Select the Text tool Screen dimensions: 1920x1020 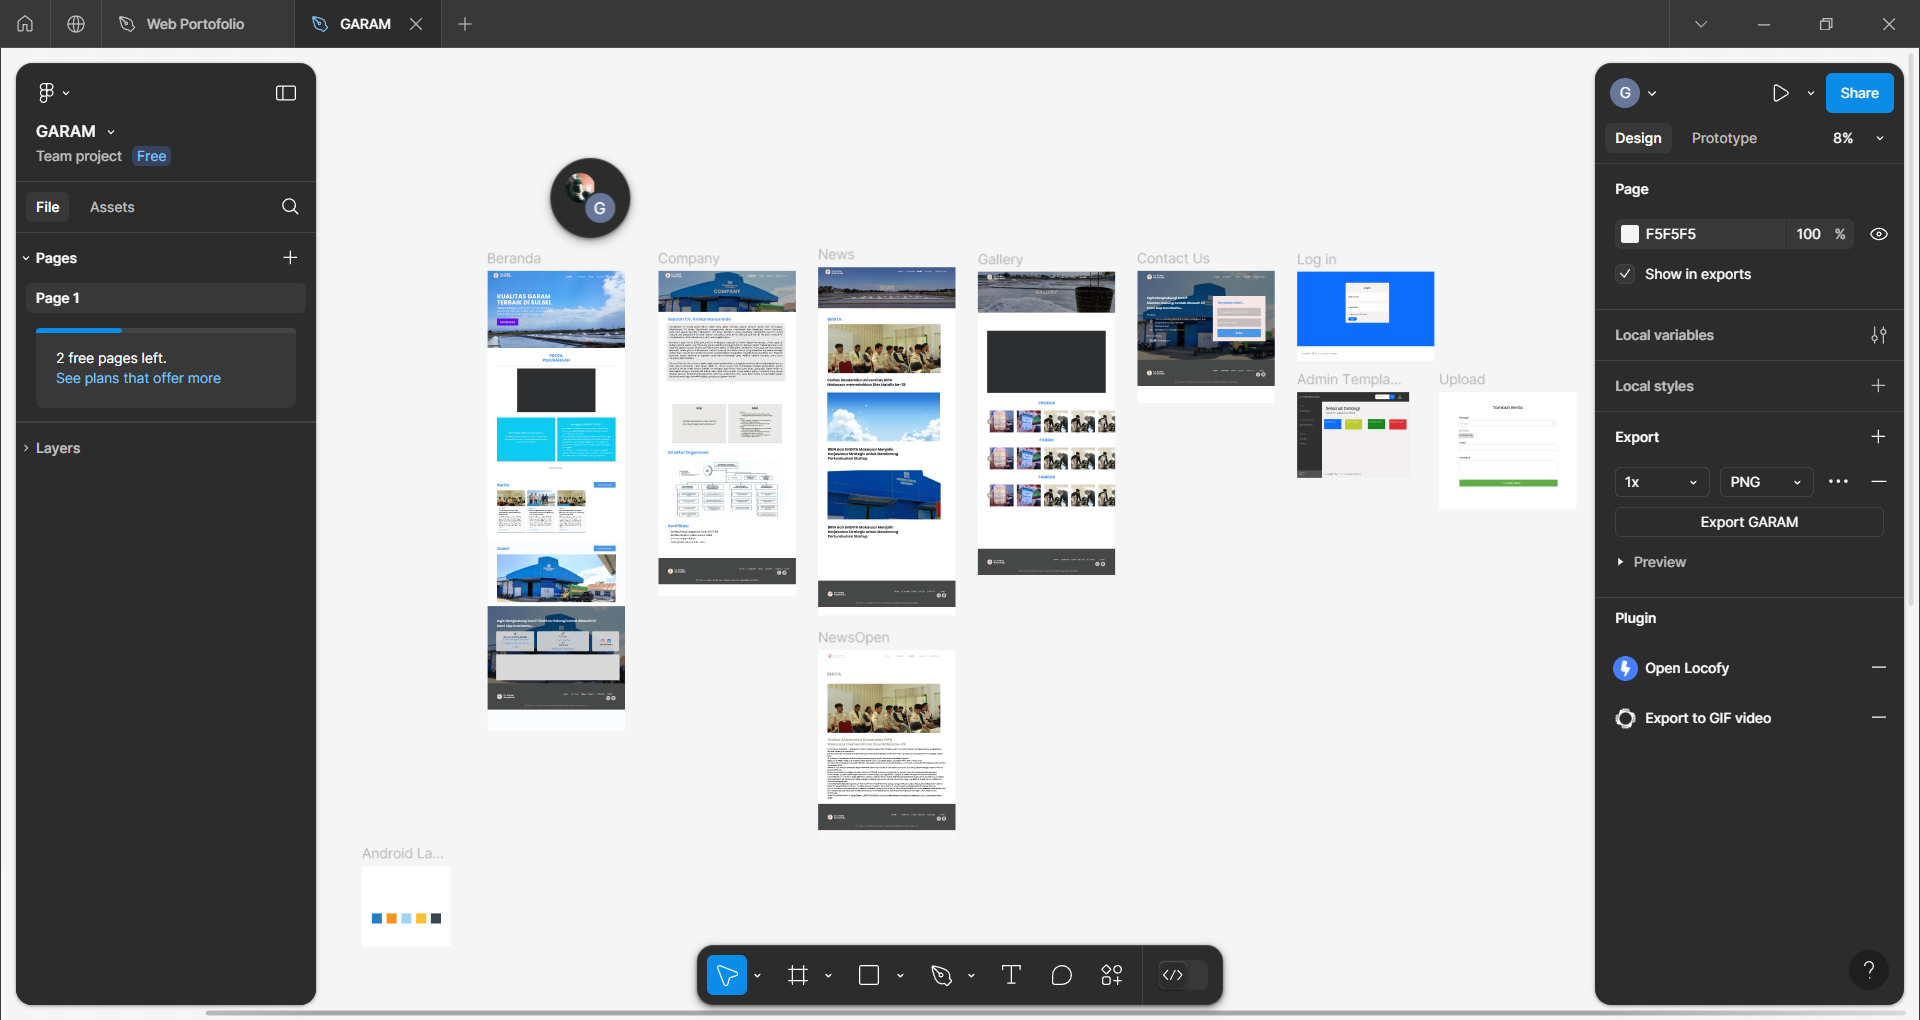1011,975
